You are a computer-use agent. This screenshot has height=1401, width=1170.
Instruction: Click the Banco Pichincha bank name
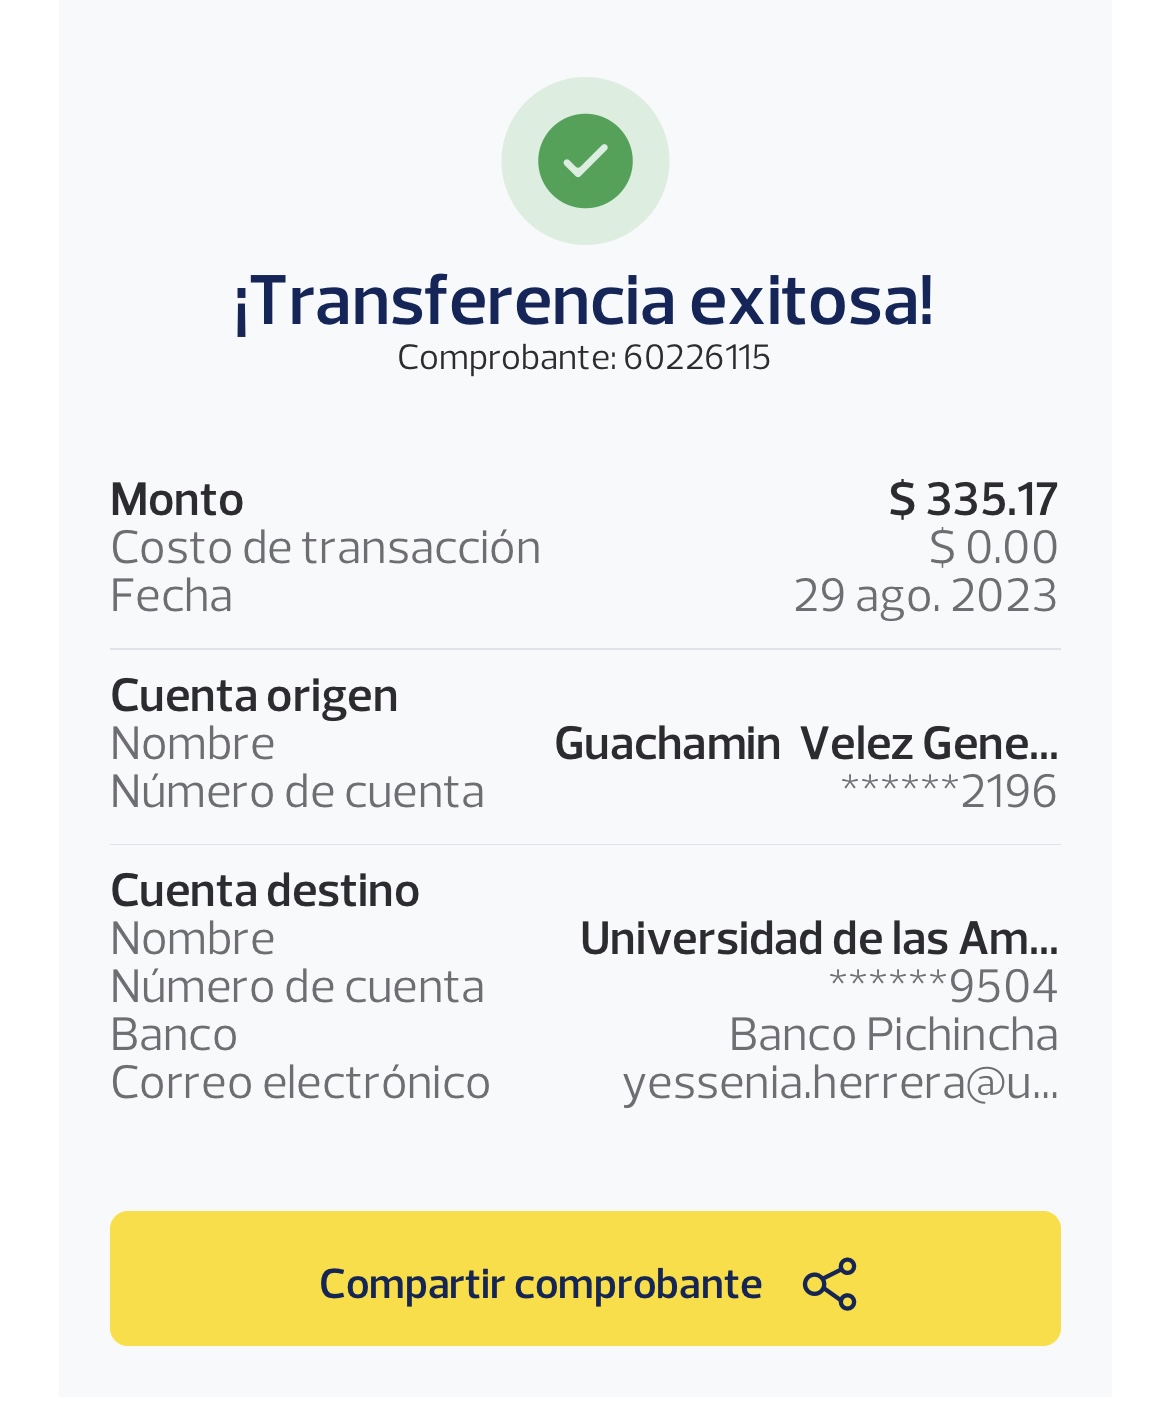pyautogui.click(x=893, y=1035)
